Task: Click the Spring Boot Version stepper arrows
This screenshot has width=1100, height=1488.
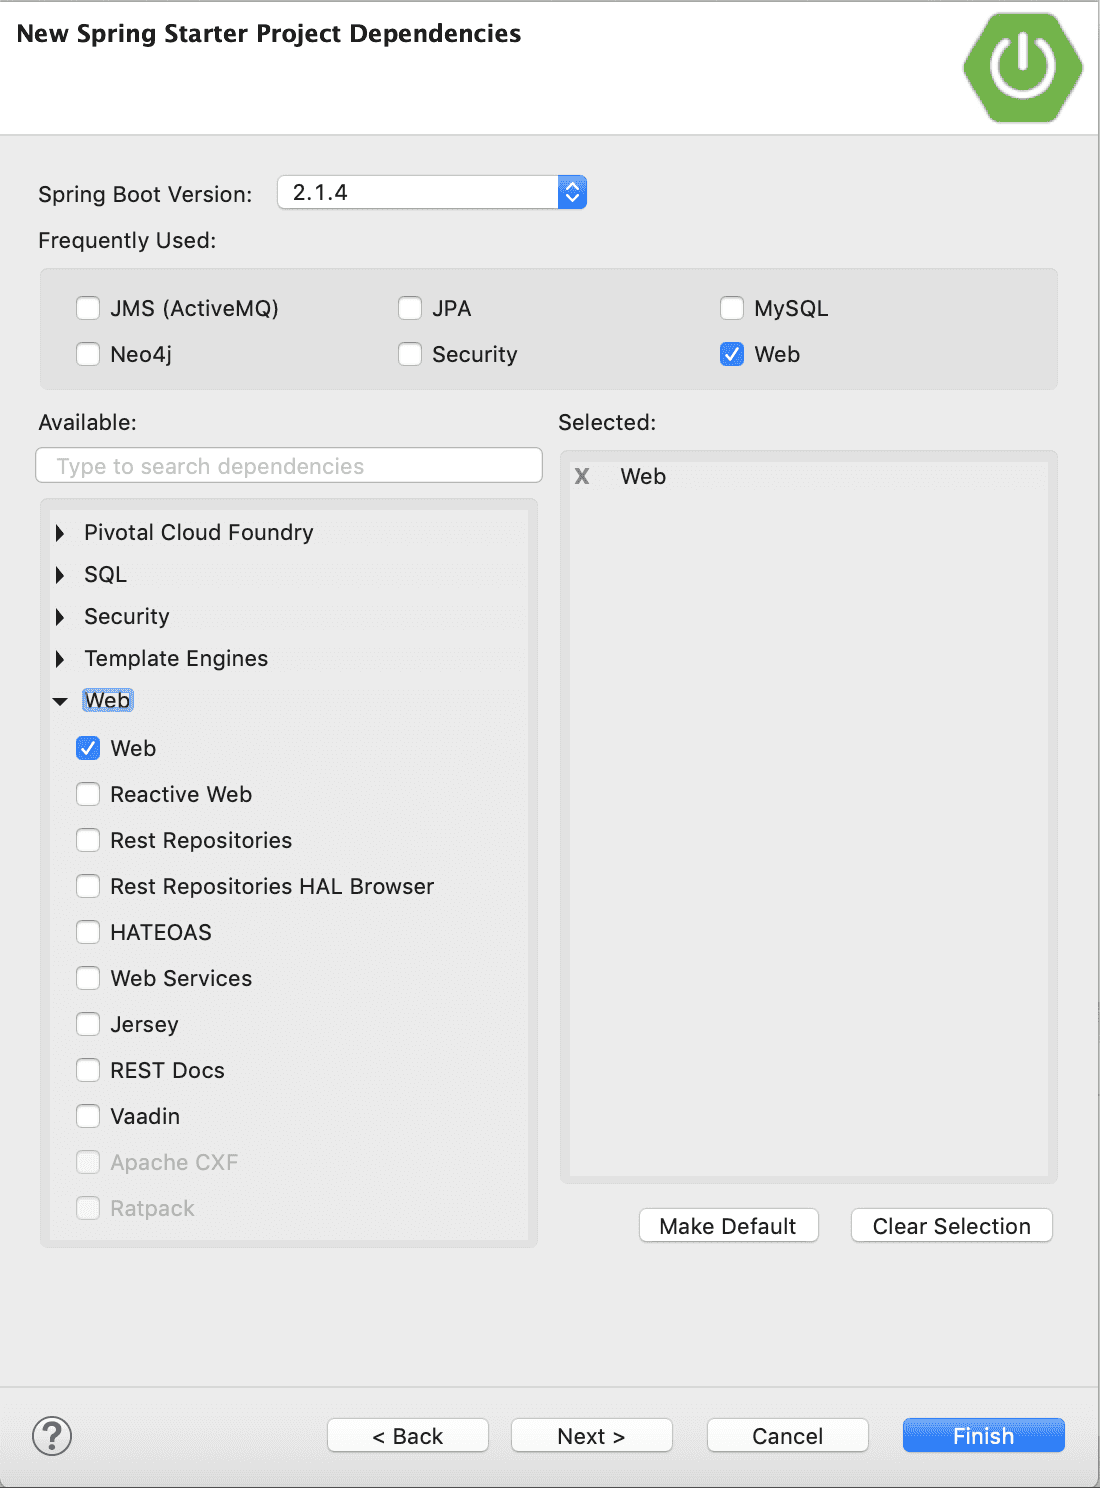Action: tap(571, 191)
